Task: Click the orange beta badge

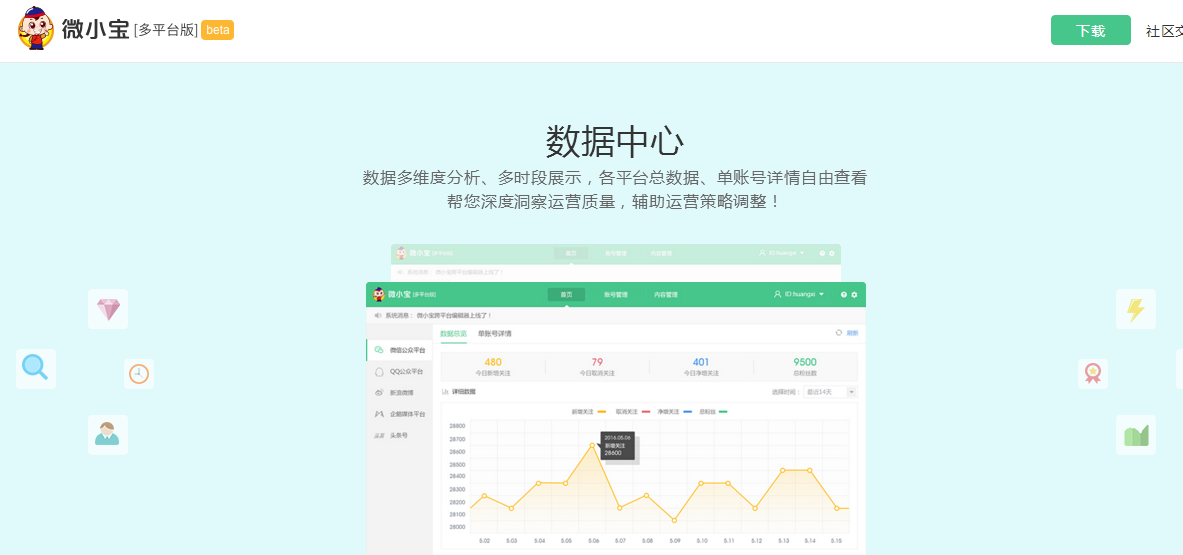Action: coord(217,30)
